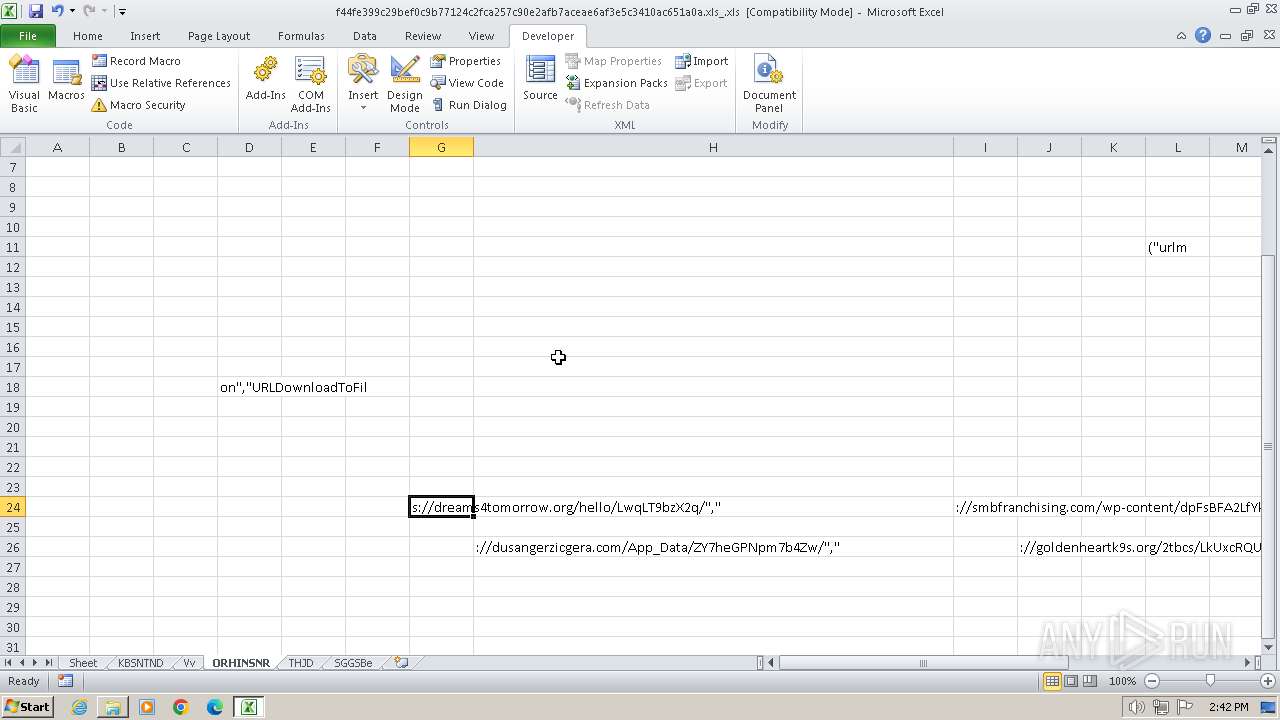1280x720 pixels.
Task: Select the KBSNTND sheet tab
Action: click(140, 663)
